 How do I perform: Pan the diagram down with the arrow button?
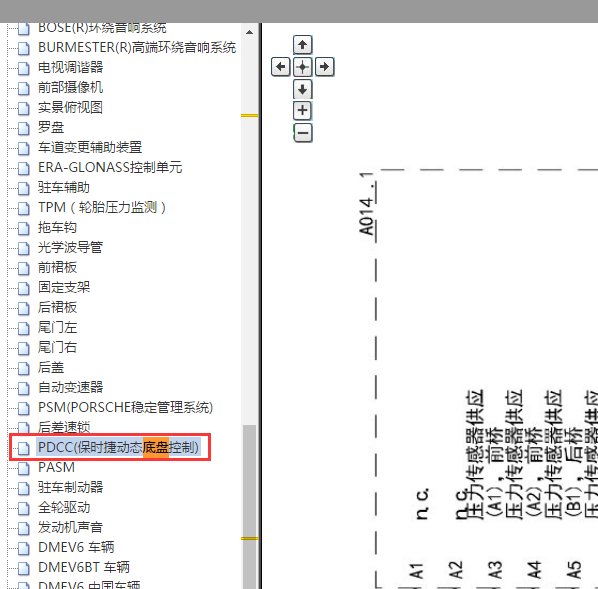303,89
